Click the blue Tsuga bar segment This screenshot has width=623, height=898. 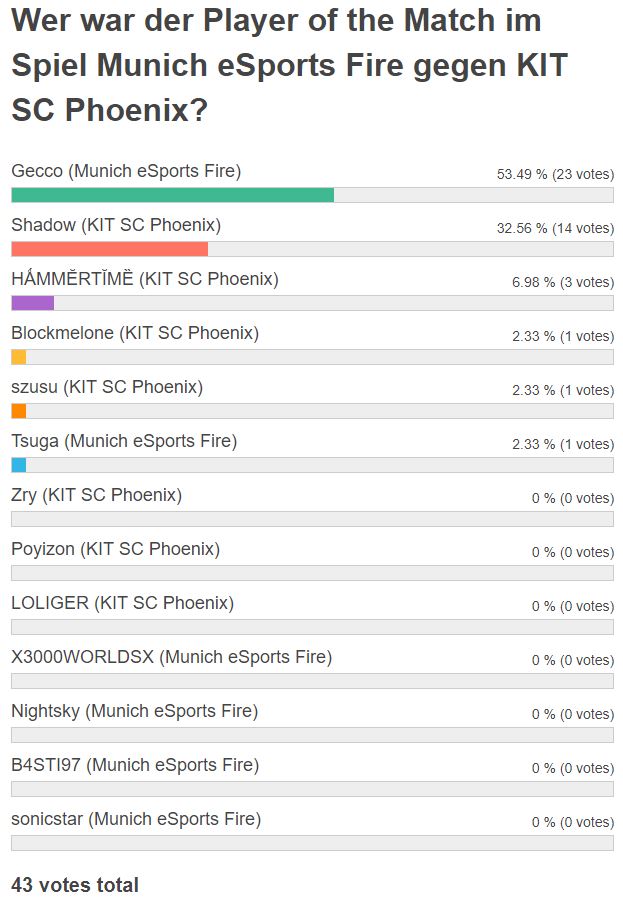(19, 465)
